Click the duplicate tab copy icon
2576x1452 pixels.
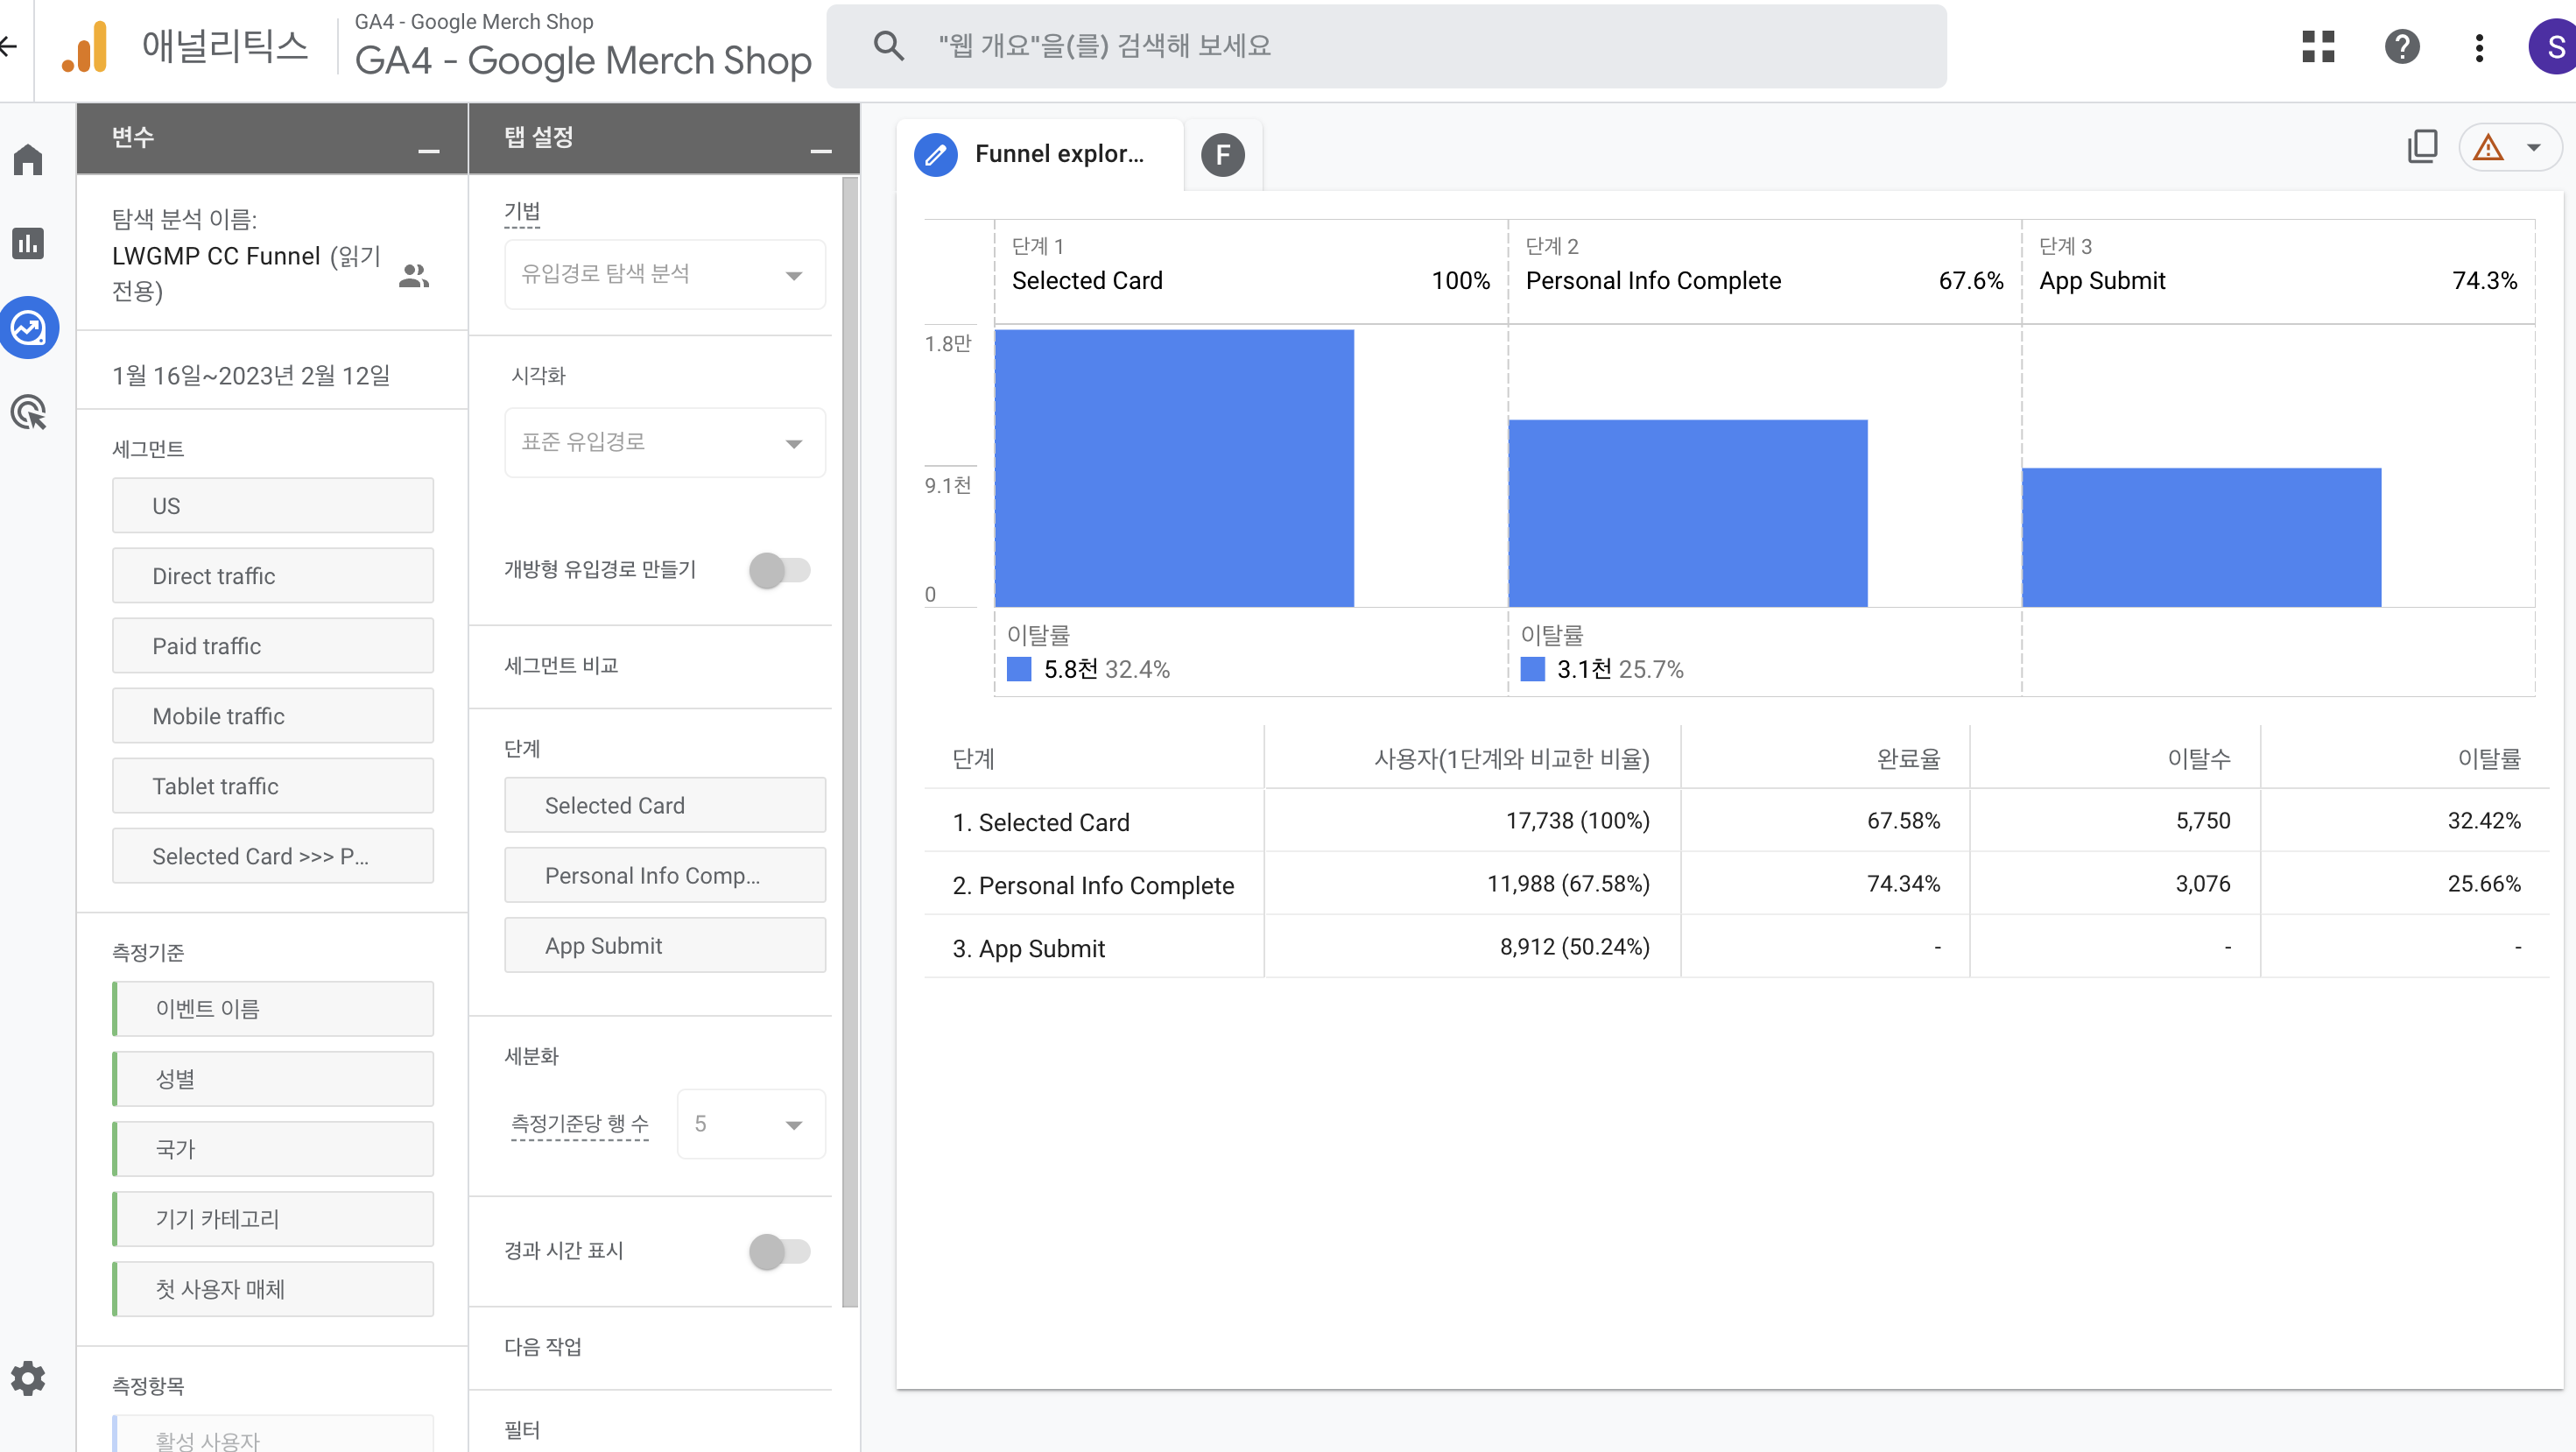2422,147
